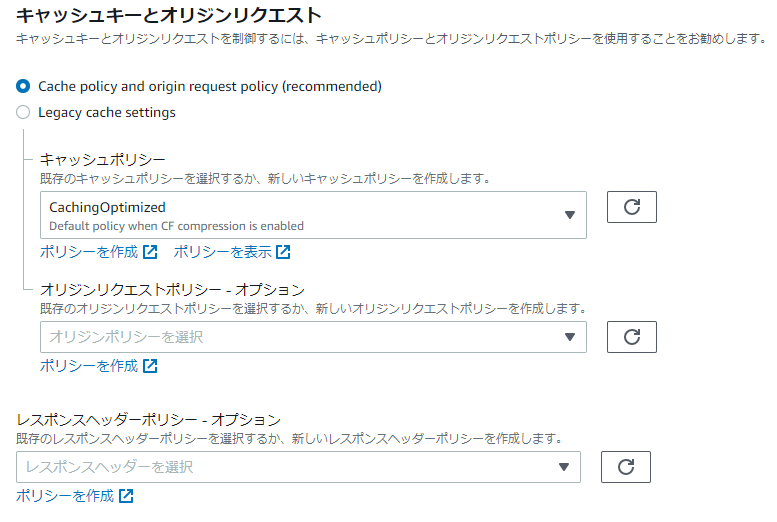Open レスポンスヘッダーを選択 dropdown arrow

(564, 467)
